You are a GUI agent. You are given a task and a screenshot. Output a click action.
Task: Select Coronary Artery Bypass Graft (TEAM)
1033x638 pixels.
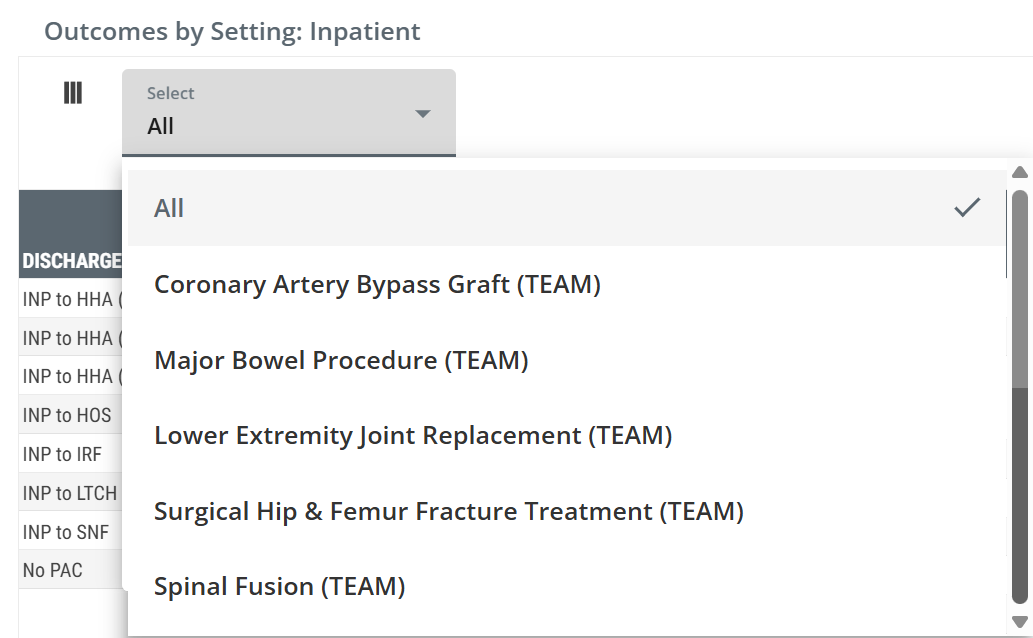pyautogui.click(x=377, y=284)
